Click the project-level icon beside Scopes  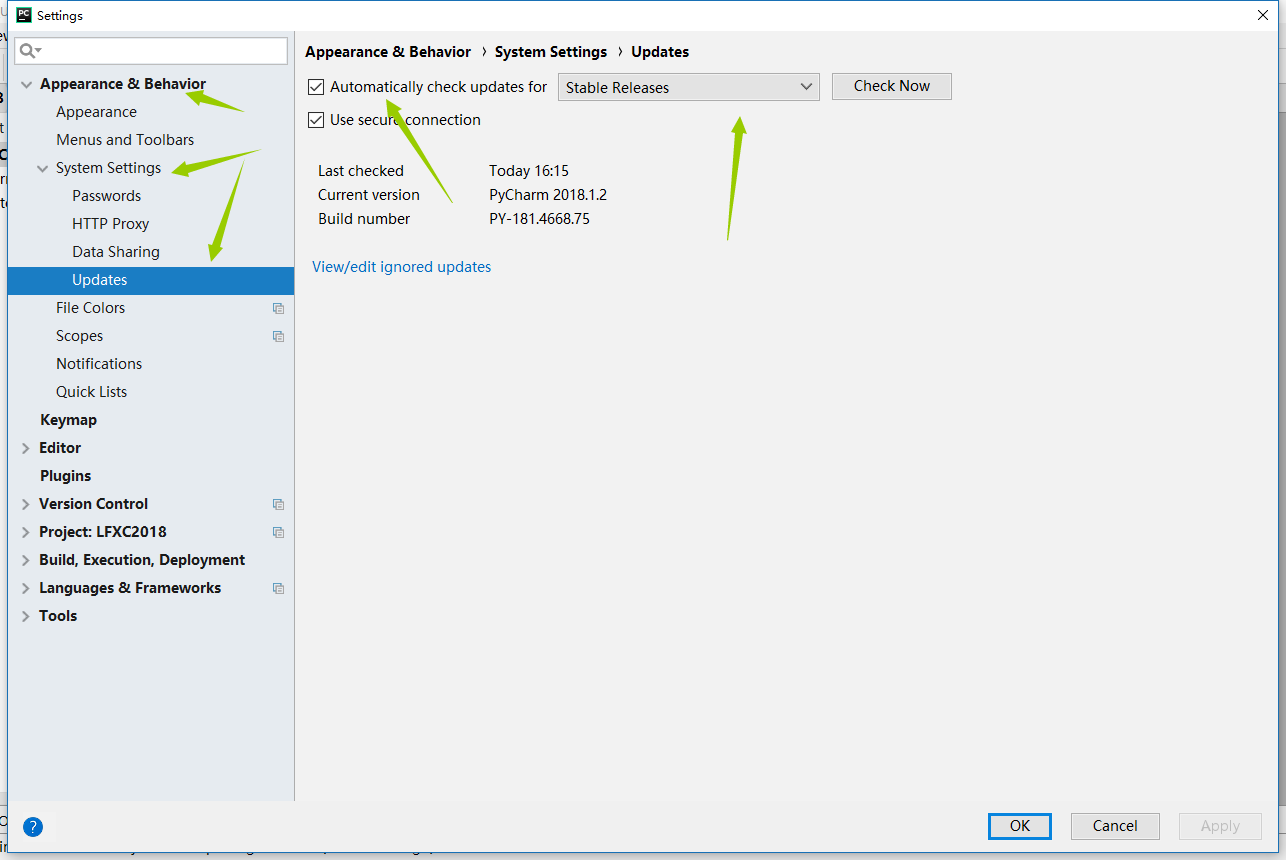click(278, 336)
